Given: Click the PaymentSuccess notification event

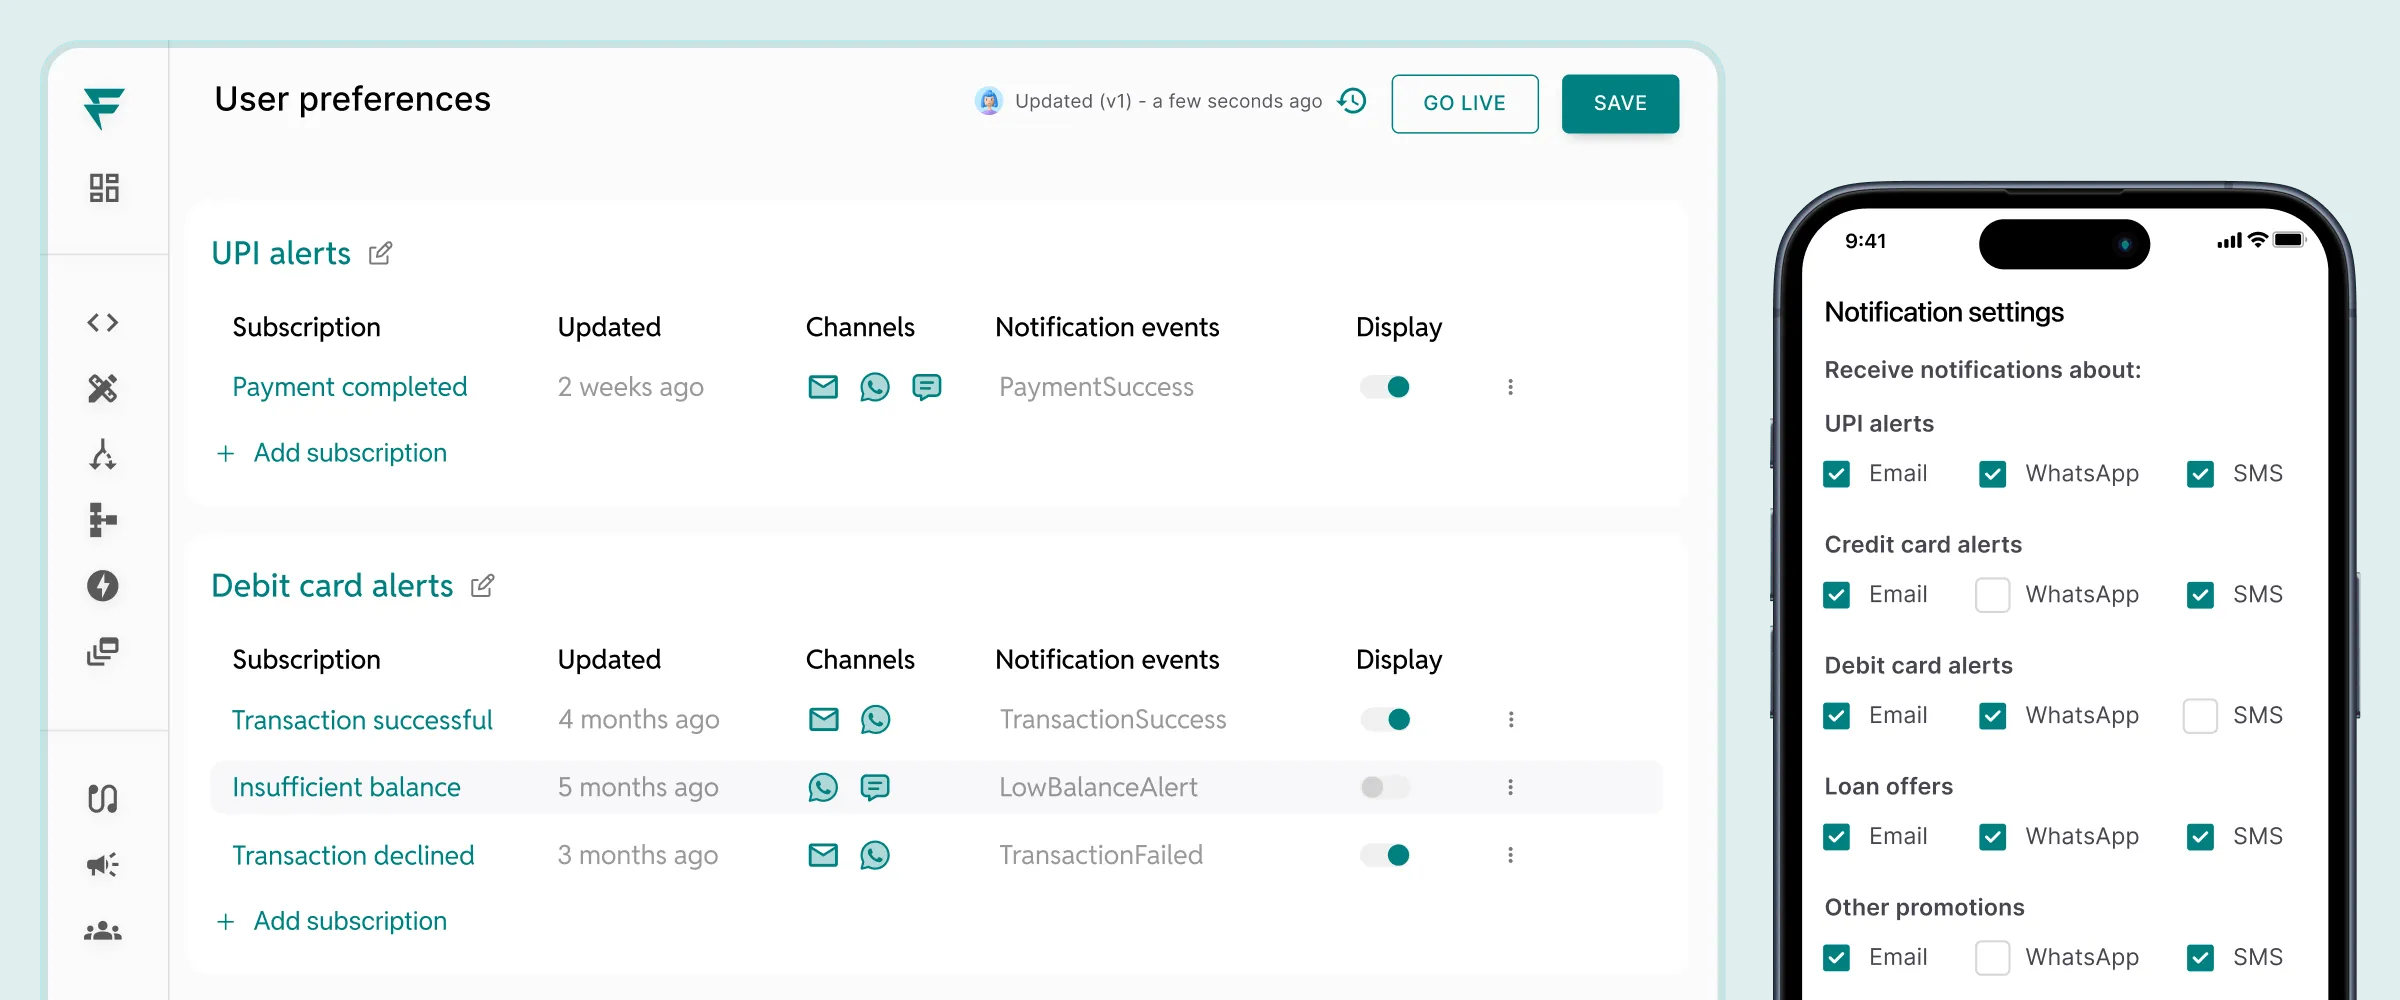Looking at the screenshot, I should coord(1096,387).
